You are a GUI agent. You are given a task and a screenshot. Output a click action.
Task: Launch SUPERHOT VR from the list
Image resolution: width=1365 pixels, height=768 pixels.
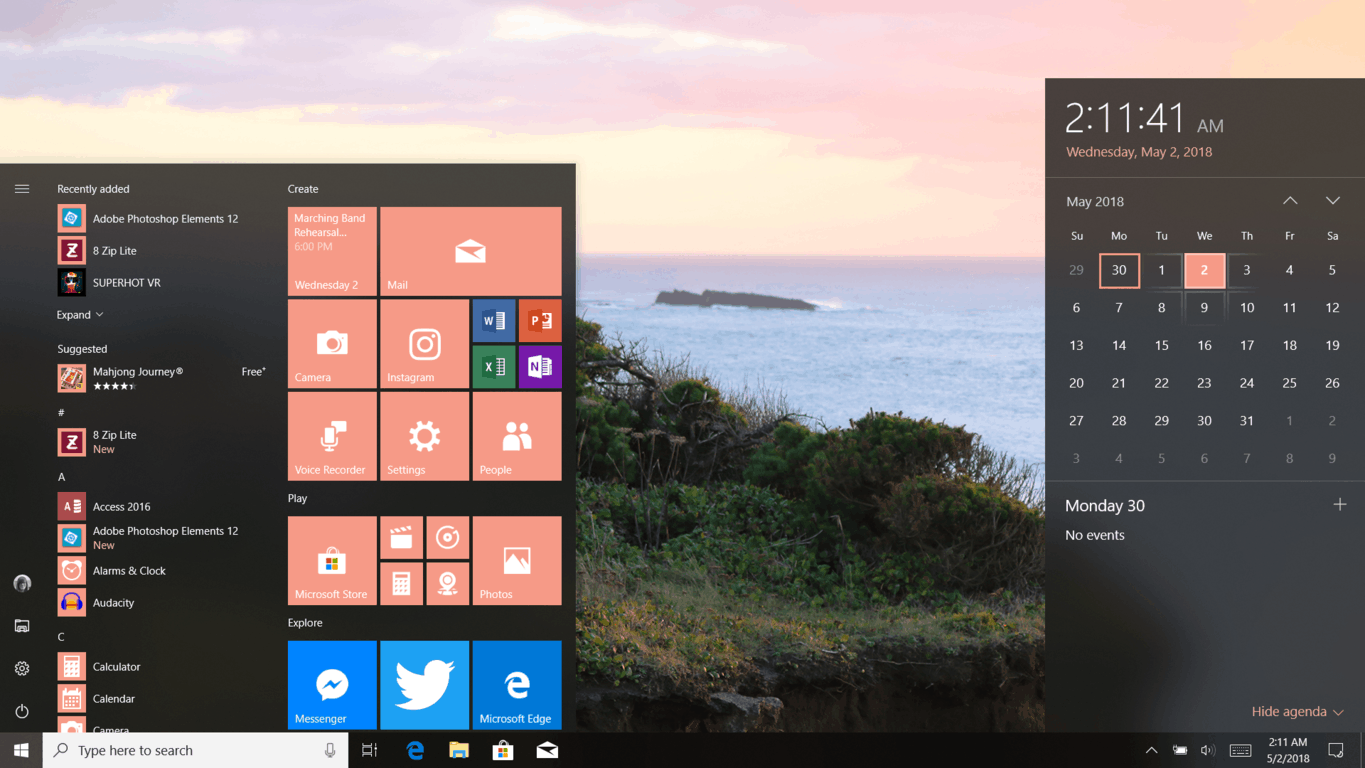164,282
